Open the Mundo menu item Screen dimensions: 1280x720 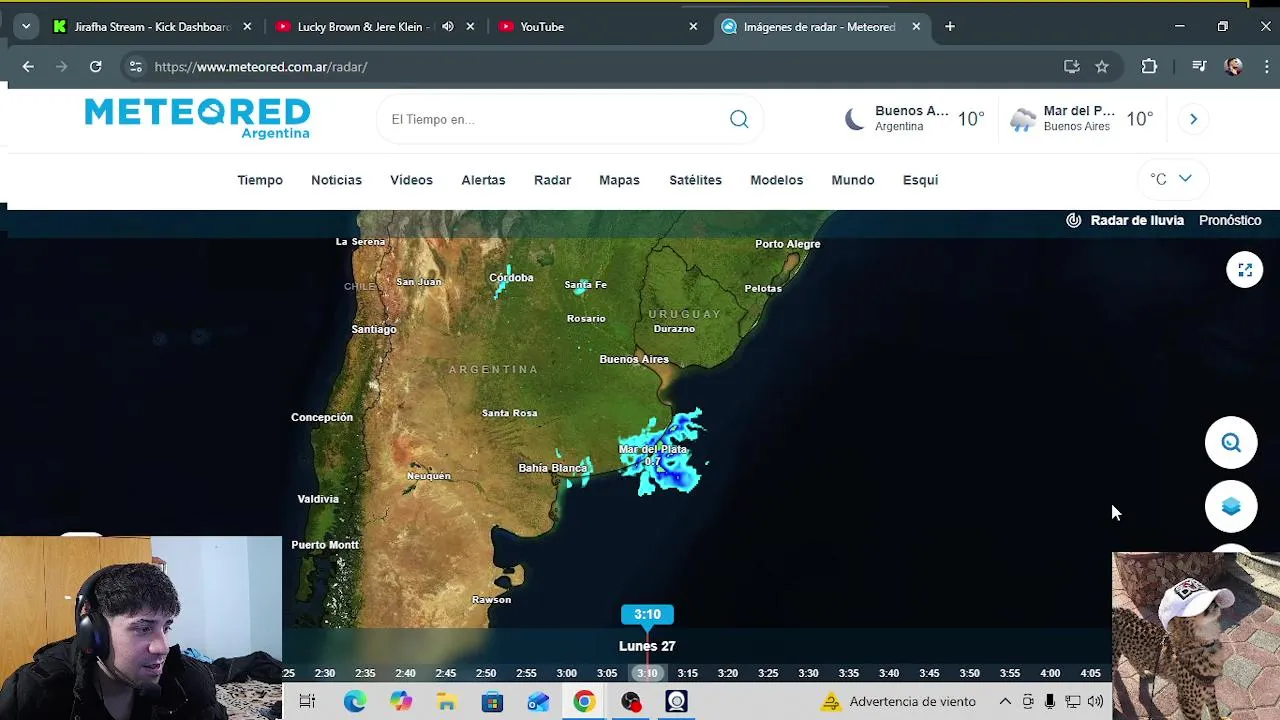coord(853,180)
